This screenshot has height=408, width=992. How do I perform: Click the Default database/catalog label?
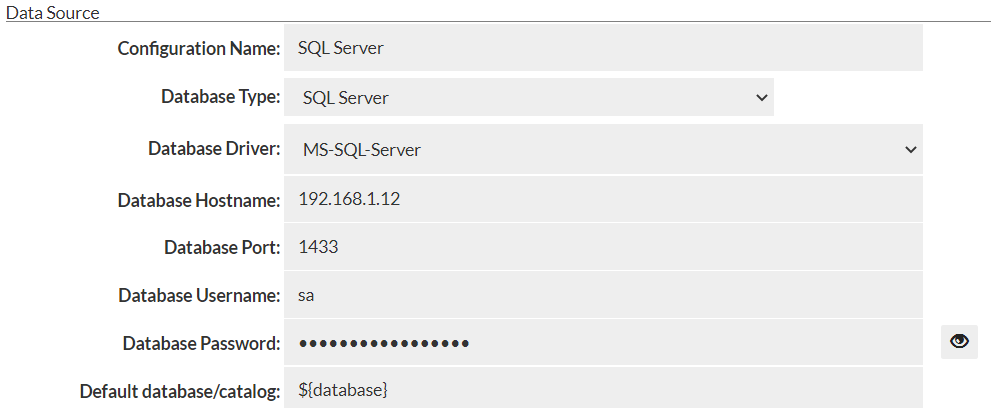180,391
